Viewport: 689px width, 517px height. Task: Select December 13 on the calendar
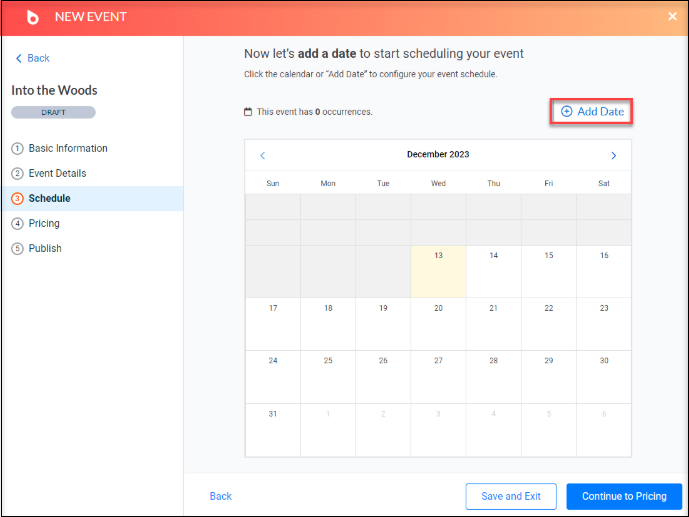(438, 271)
